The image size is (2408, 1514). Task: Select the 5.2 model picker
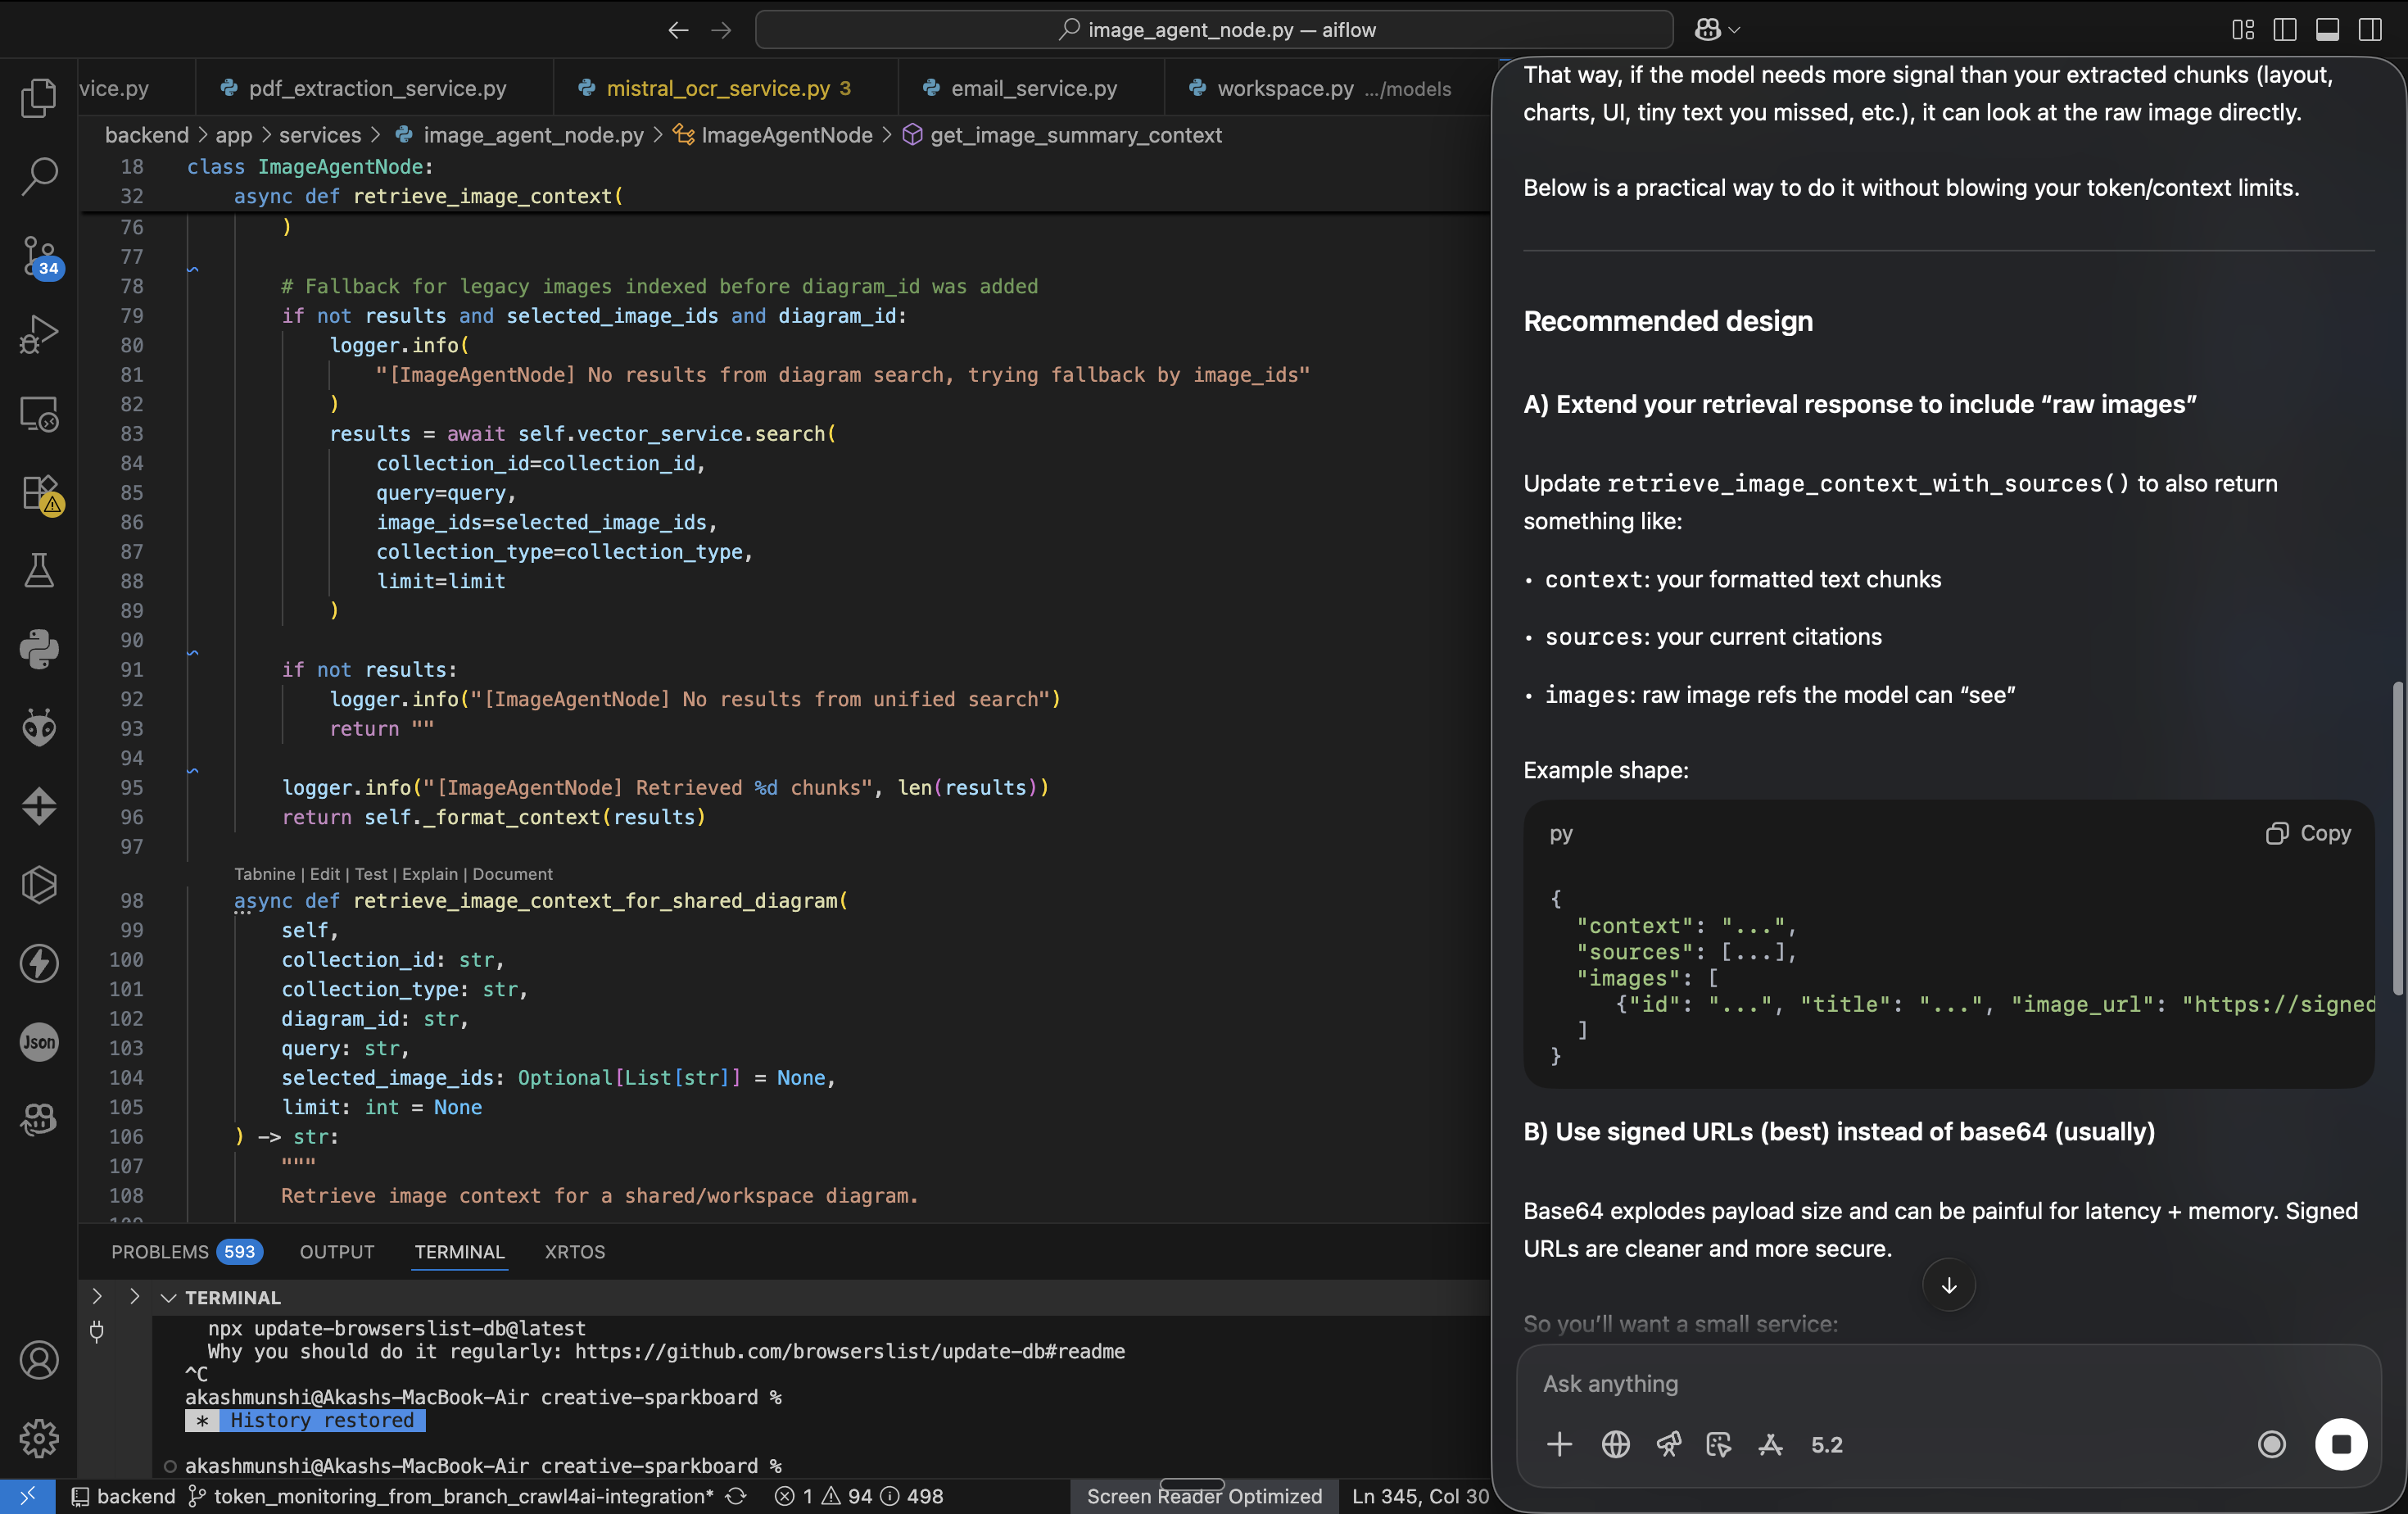[1826, 1444]
